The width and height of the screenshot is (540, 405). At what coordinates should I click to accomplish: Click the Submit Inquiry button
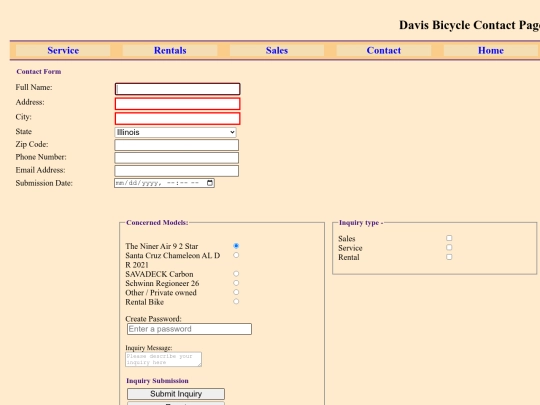coord(176,394)
